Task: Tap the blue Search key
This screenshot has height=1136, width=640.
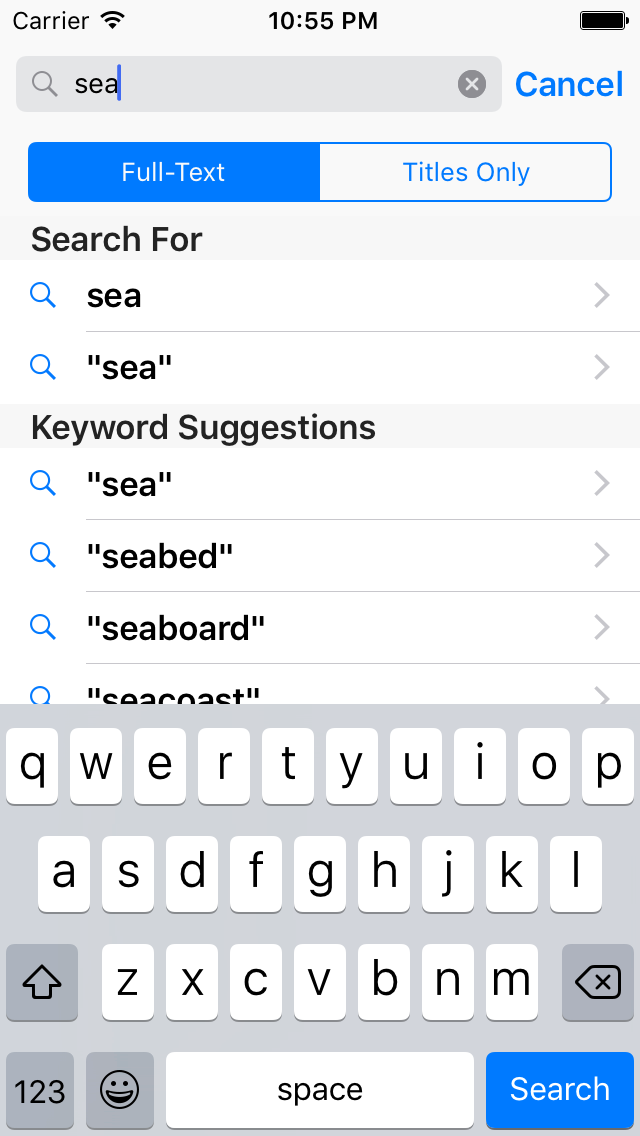Action: (560, 1089)
